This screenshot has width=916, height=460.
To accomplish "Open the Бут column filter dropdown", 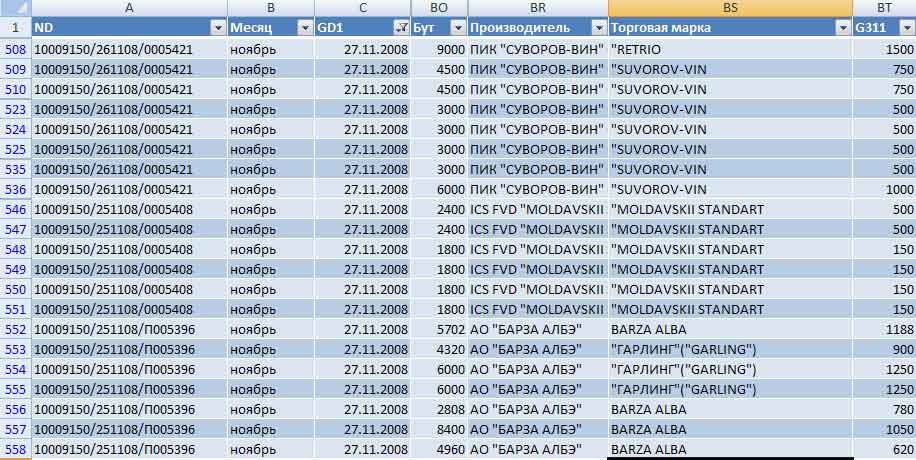I will (x=457, y=28).
